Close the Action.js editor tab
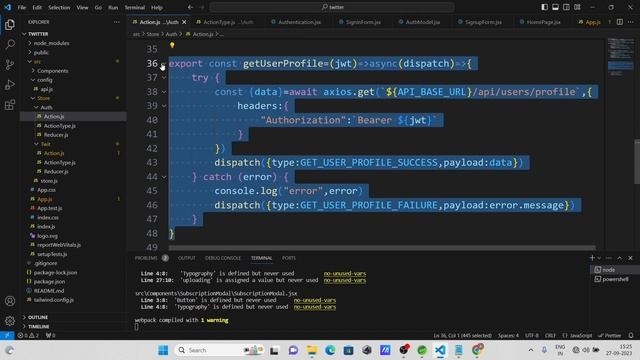The height and width of the screenshot is (360, 640). 184,22
